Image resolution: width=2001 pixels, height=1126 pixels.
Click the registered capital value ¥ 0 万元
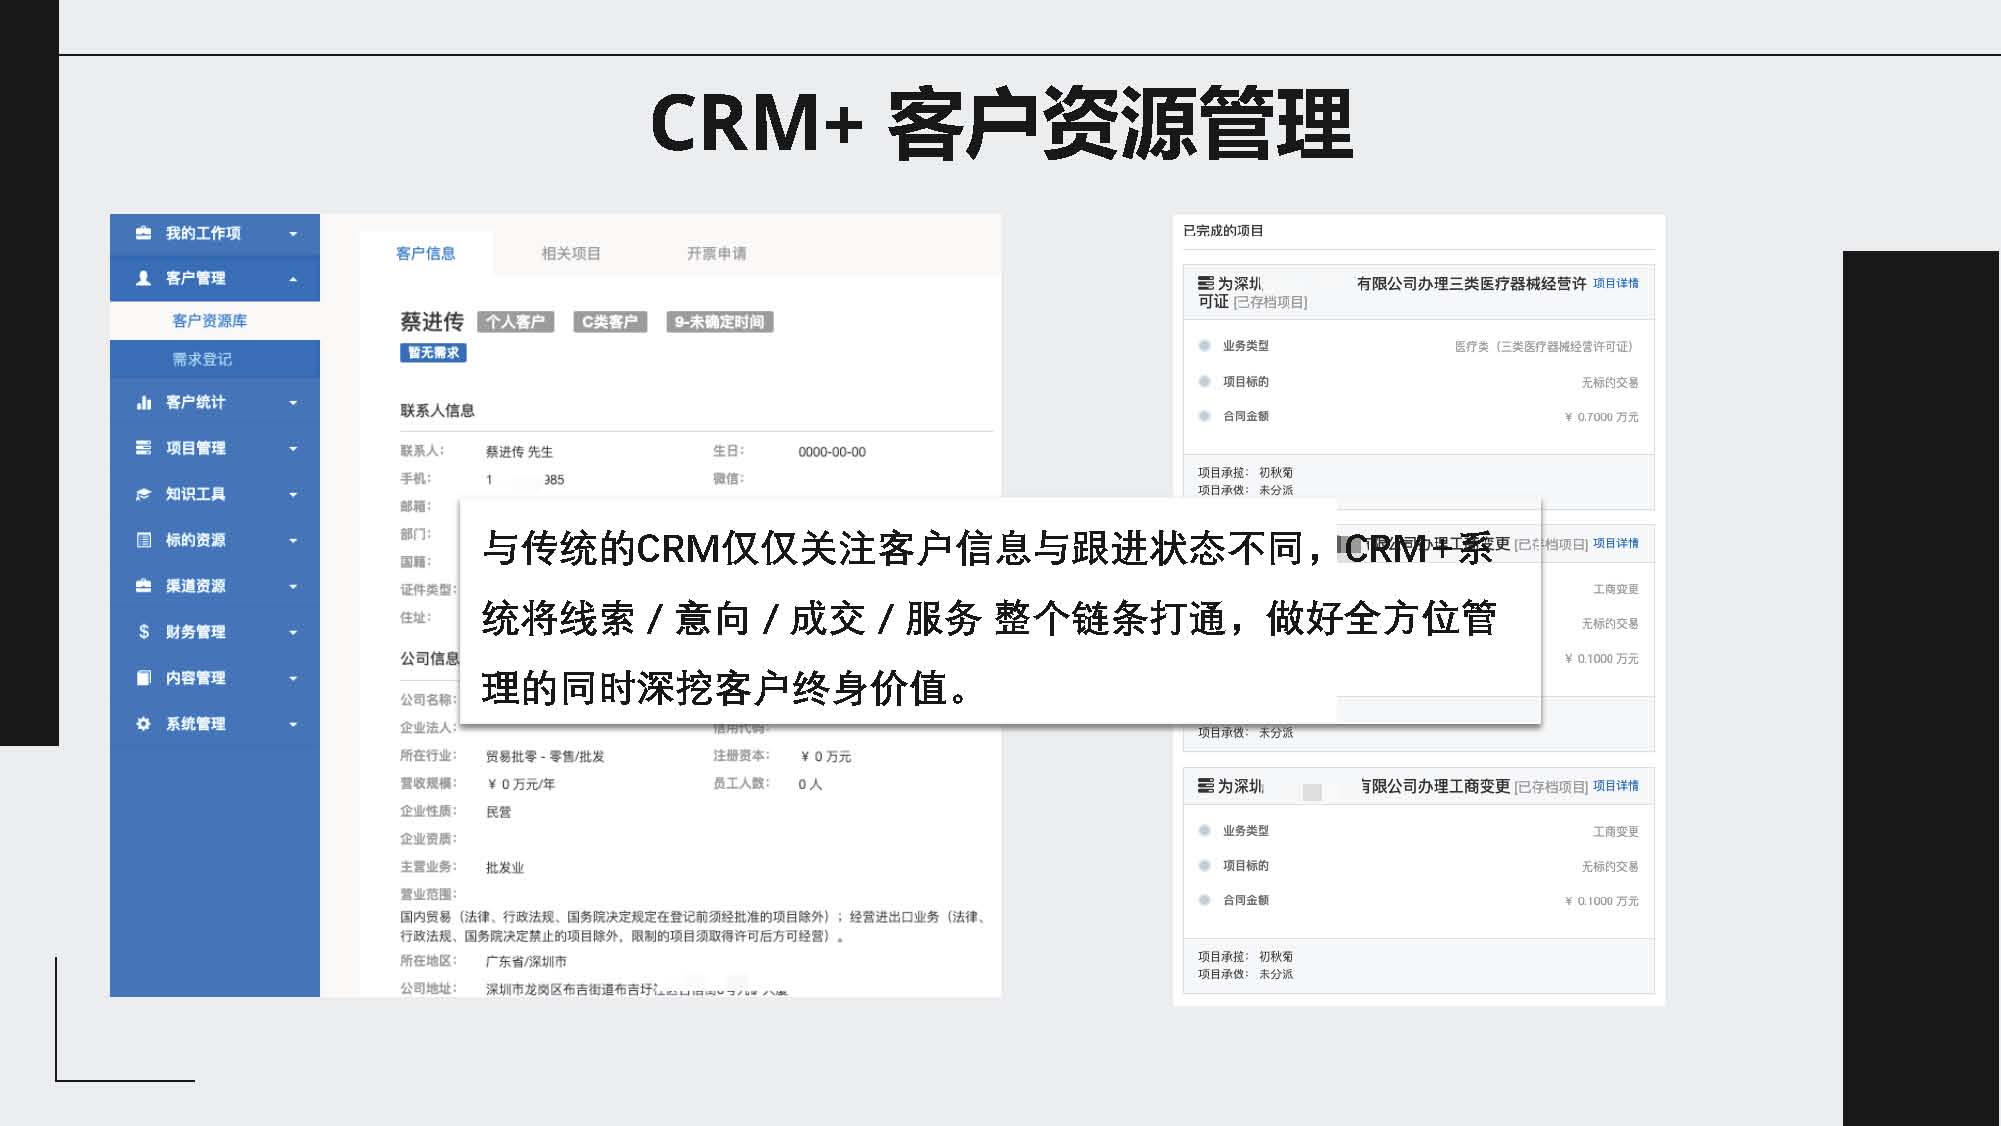826,757
